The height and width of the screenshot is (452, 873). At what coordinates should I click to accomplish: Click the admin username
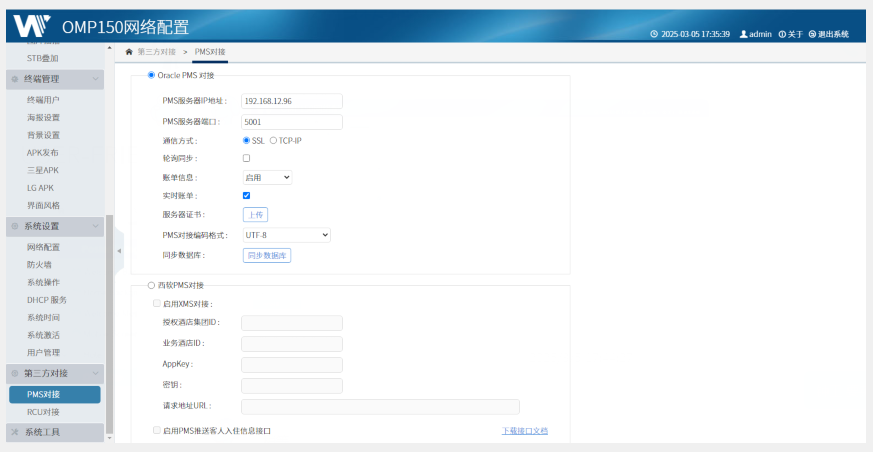point(760,34)
